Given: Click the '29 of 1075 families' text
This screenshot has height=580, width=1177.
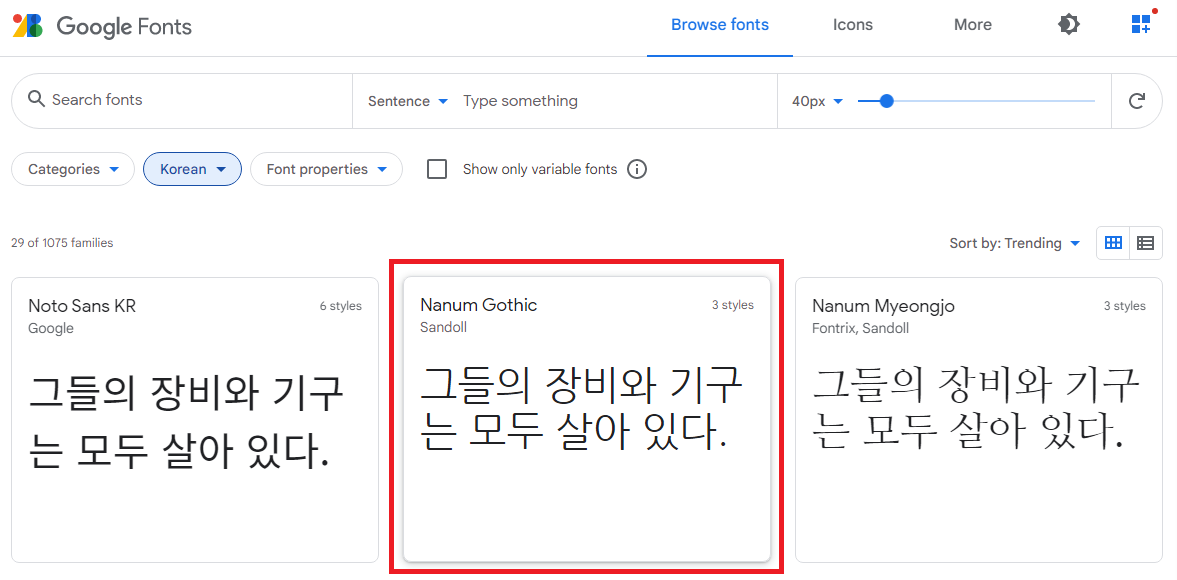Looking at the screenshot, I should click(x=62, y=243).
